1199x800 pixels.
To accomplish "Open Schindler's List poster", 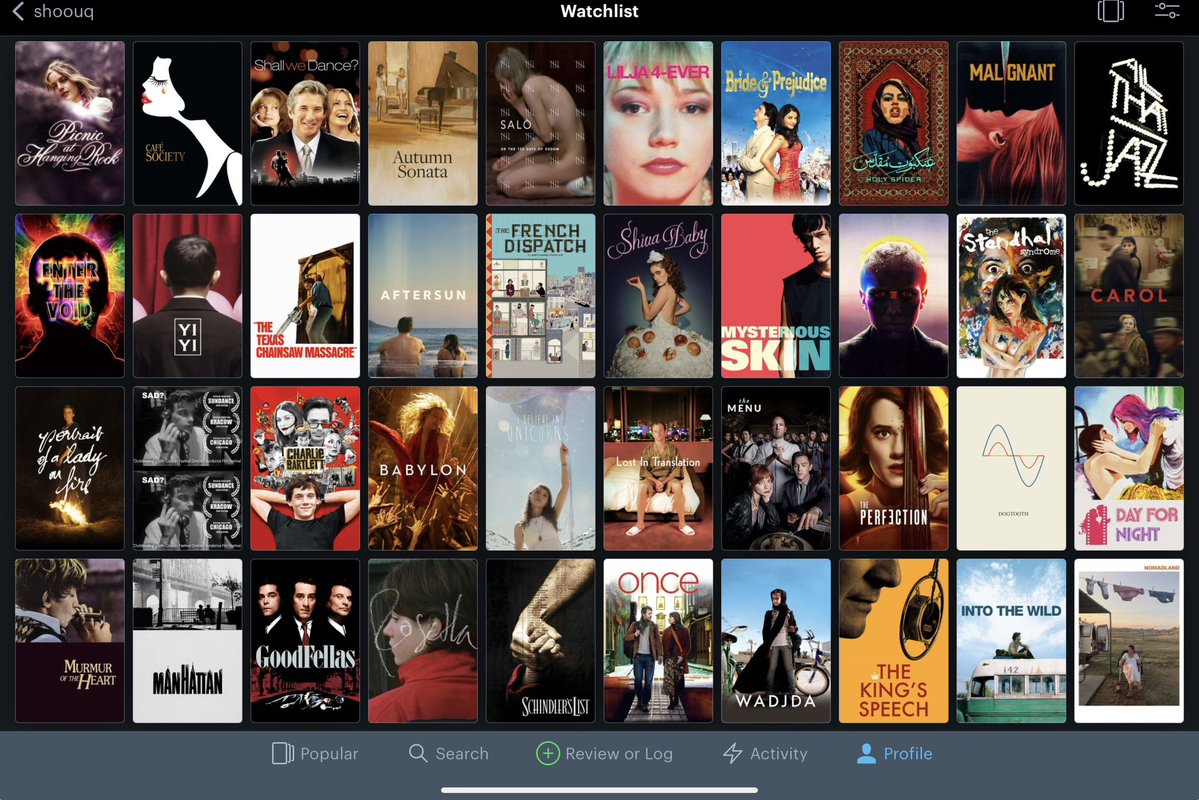I will (541, 641).
